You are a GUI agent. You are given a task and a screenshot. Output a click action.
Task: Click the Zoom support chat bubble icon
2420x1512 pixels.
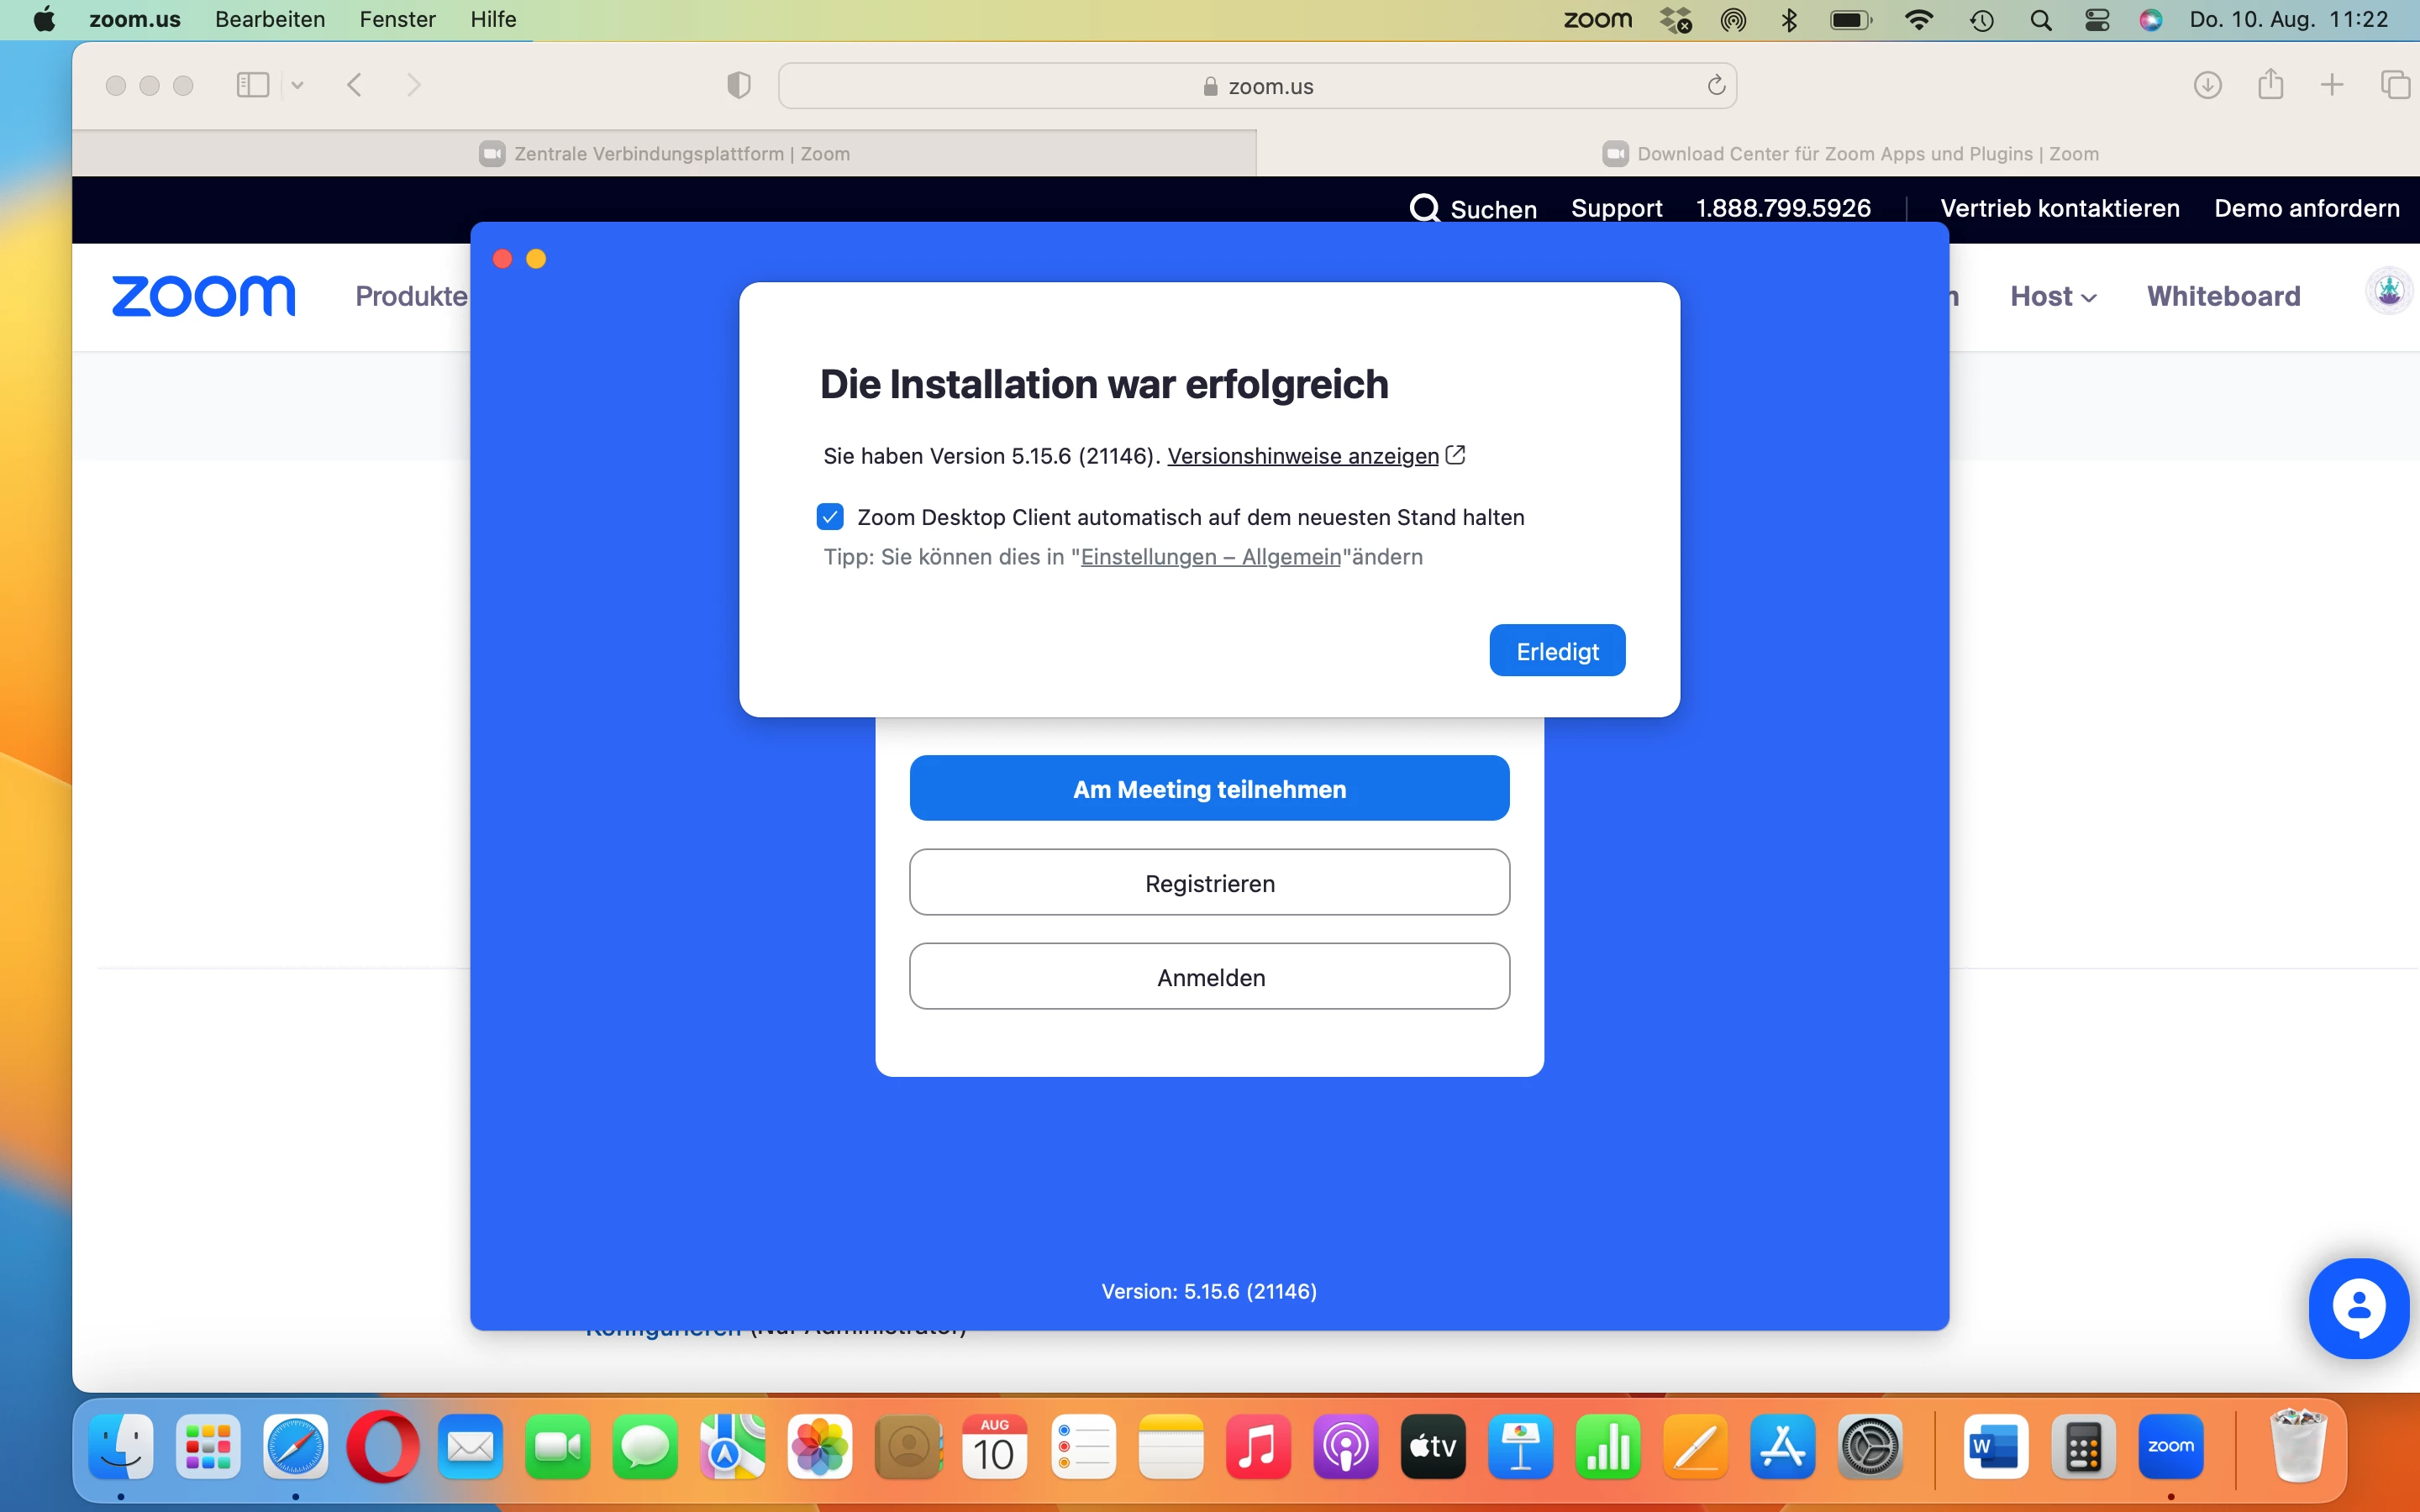coord(2358,1308)
